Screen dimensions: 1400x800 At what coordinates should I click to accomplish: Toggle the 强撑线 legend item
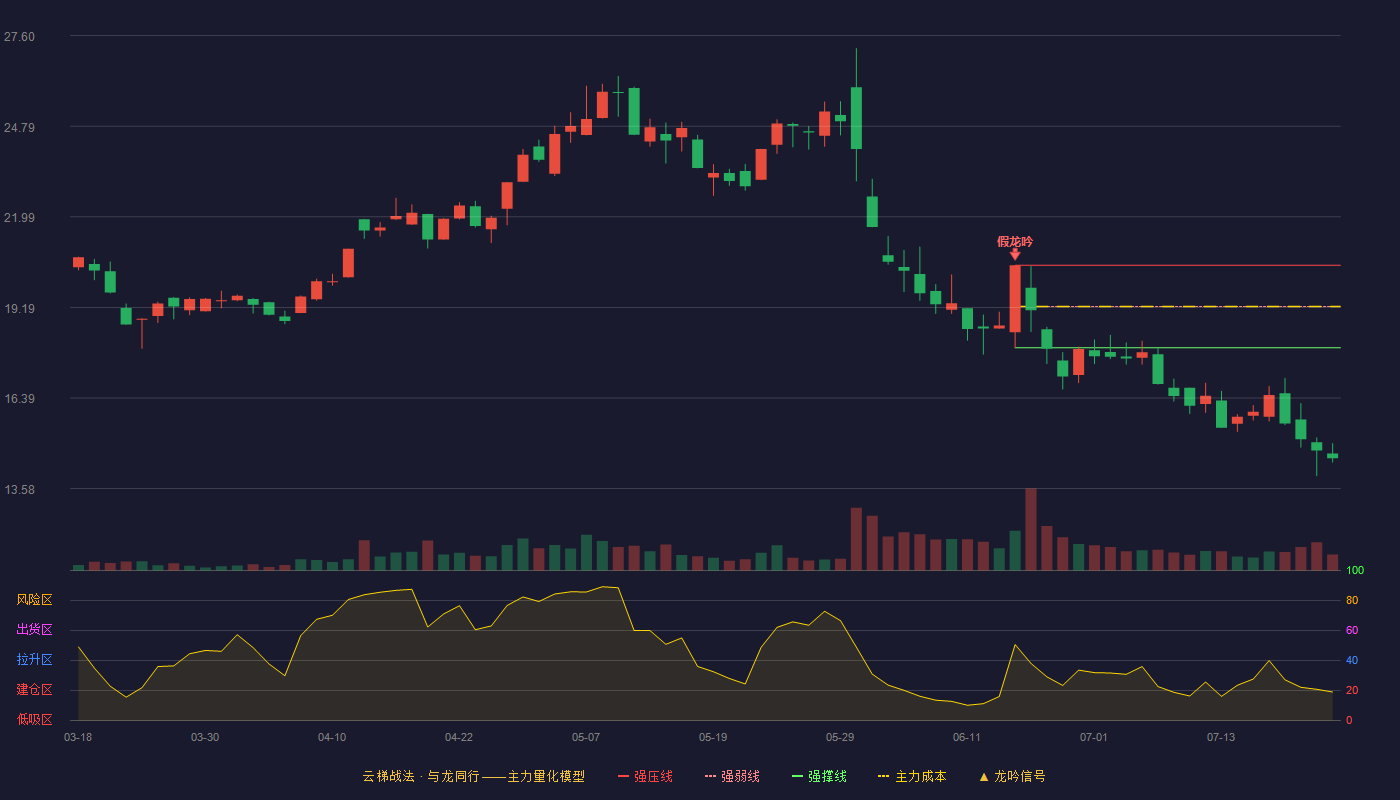(819, 776)
